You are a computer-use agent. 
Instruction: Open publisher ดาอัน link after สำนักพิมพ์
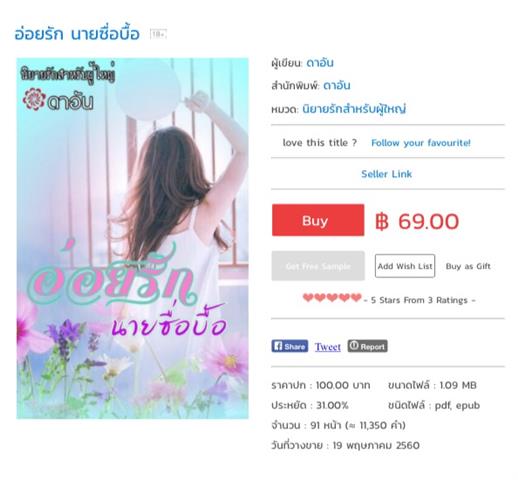point(337,85)
